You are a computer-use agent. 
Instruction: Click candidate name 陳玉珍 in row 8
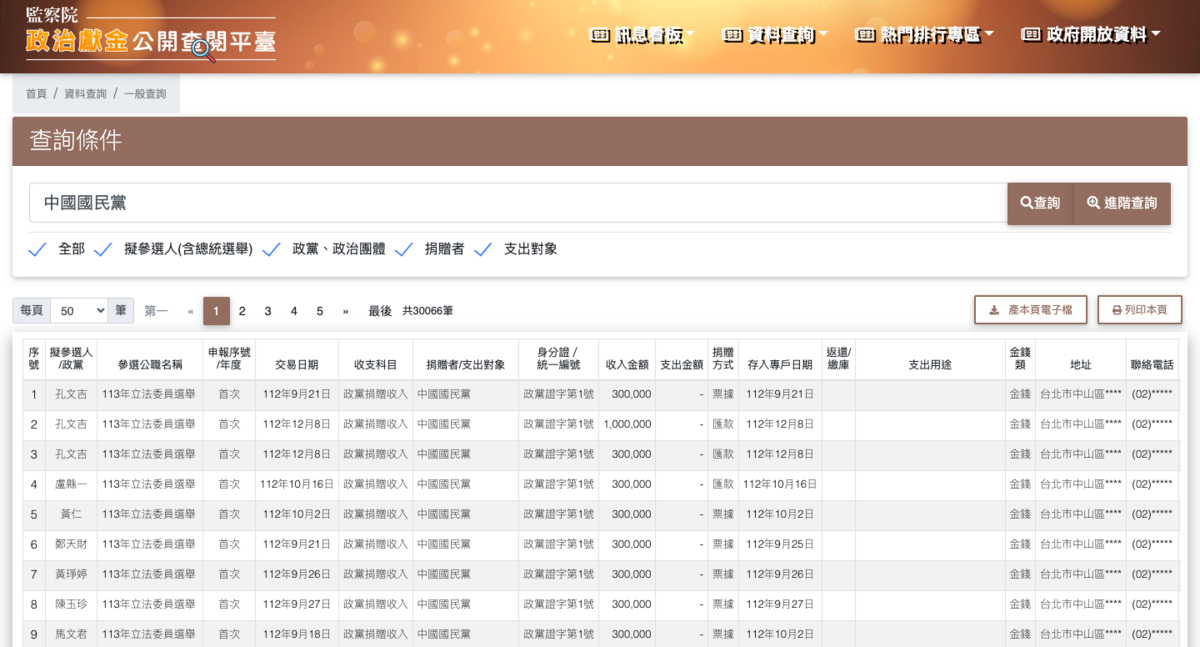(x=71, y=604)
